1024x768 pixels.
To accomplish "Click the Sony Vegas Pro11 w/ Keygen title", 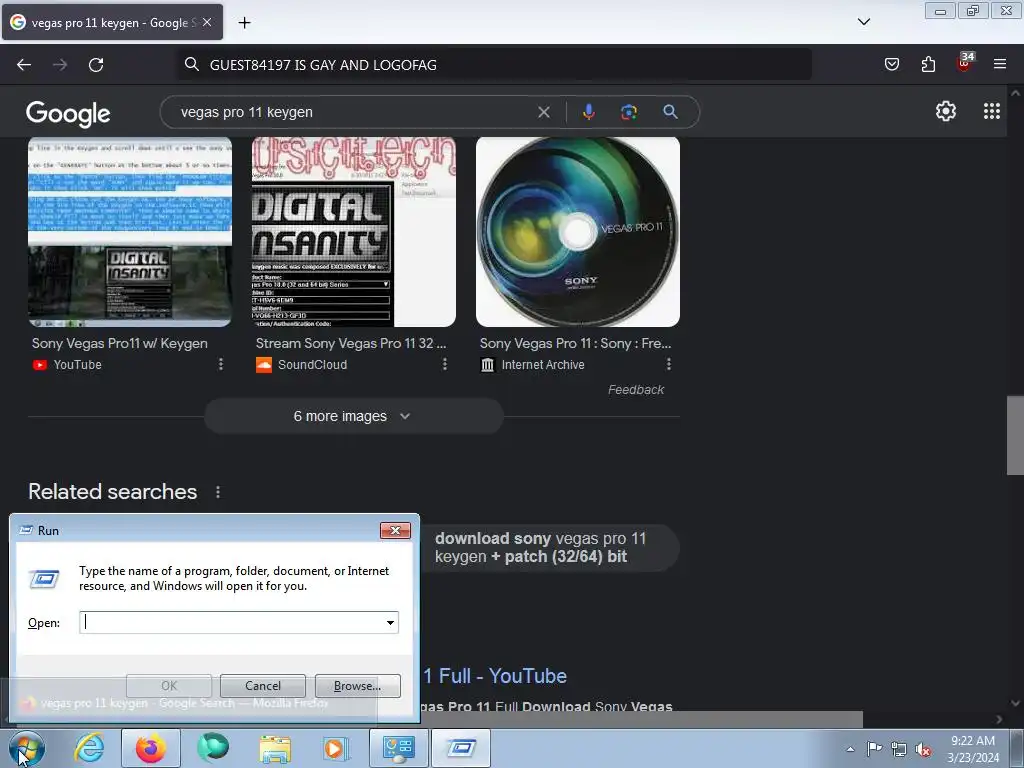I will 120,344.
